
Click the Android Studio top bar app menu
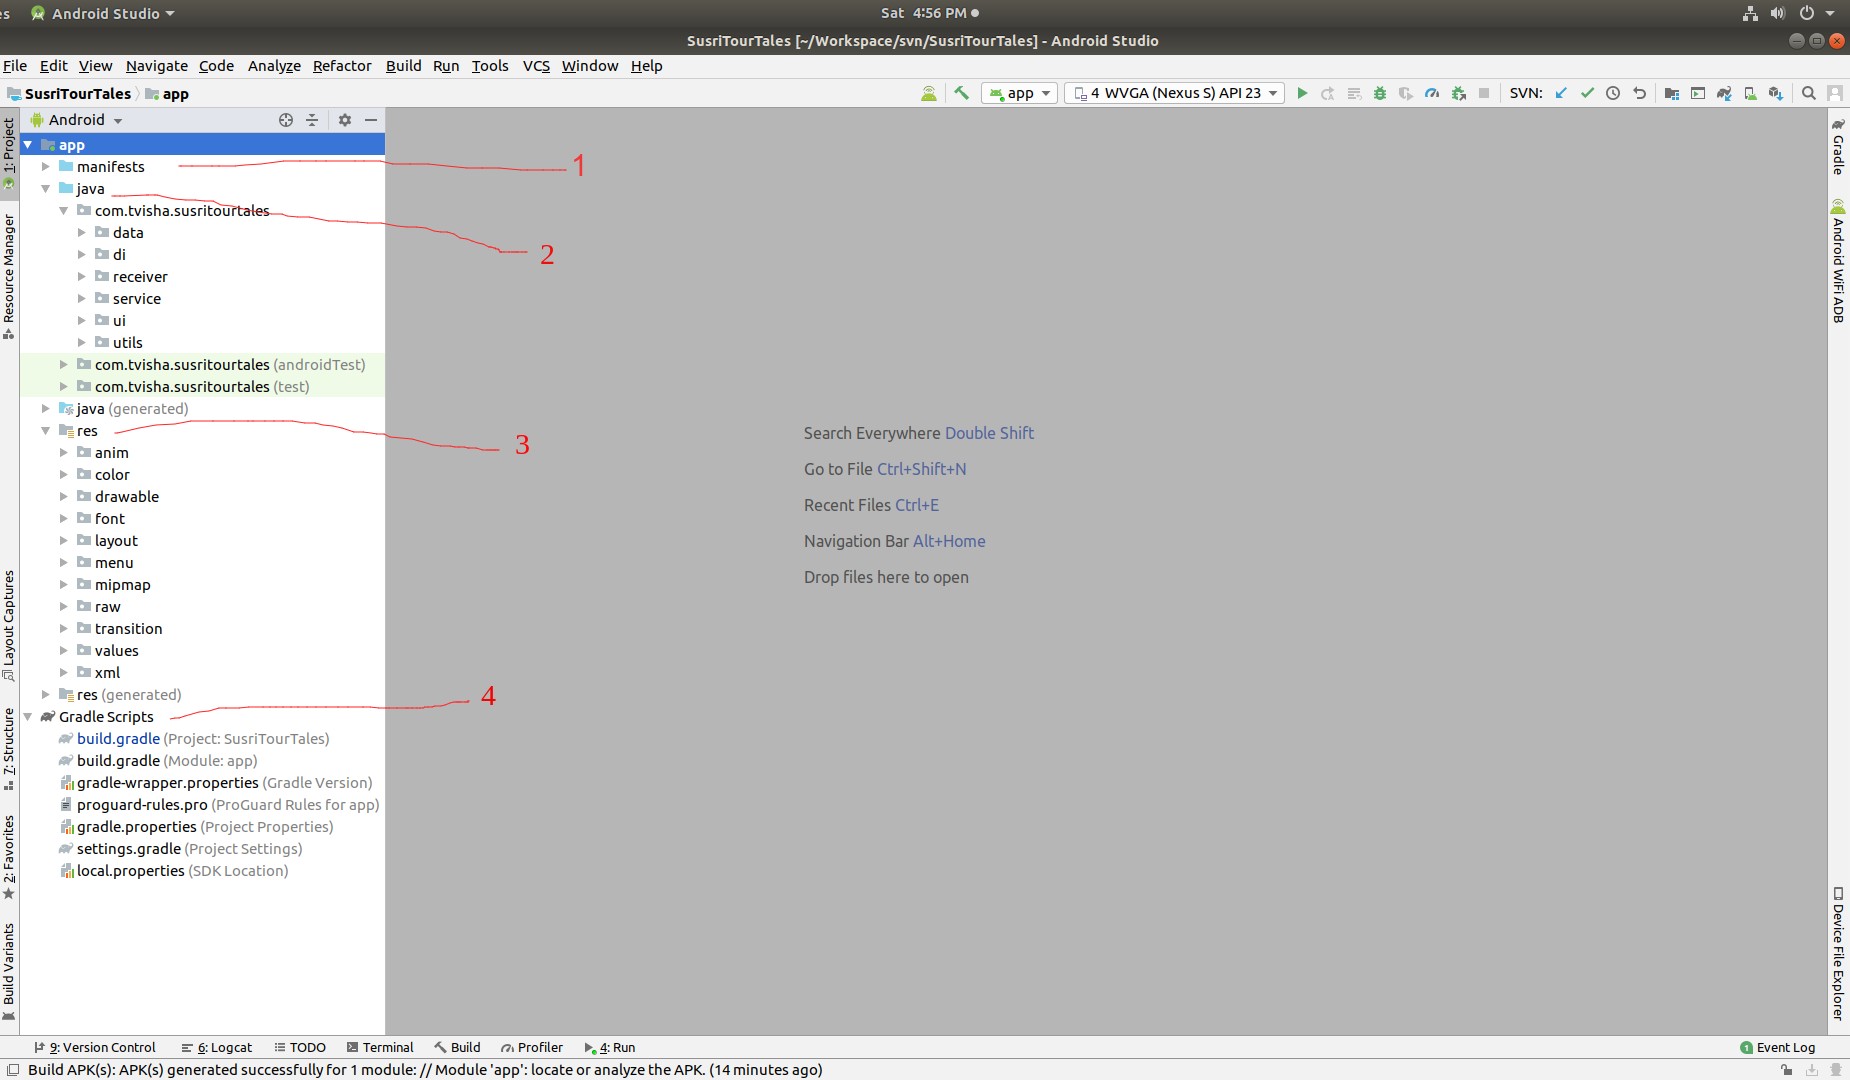102,13
